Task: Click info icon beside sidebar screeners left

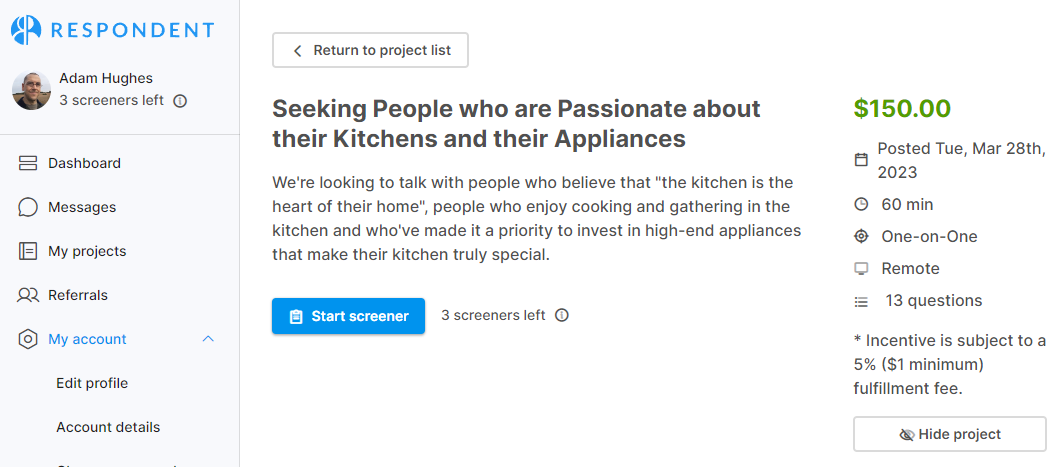Action: [x=180, y=101]
